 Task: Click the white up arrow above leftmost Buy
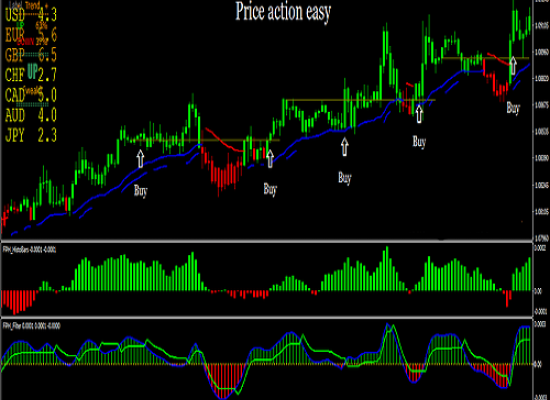click(140, 159)
